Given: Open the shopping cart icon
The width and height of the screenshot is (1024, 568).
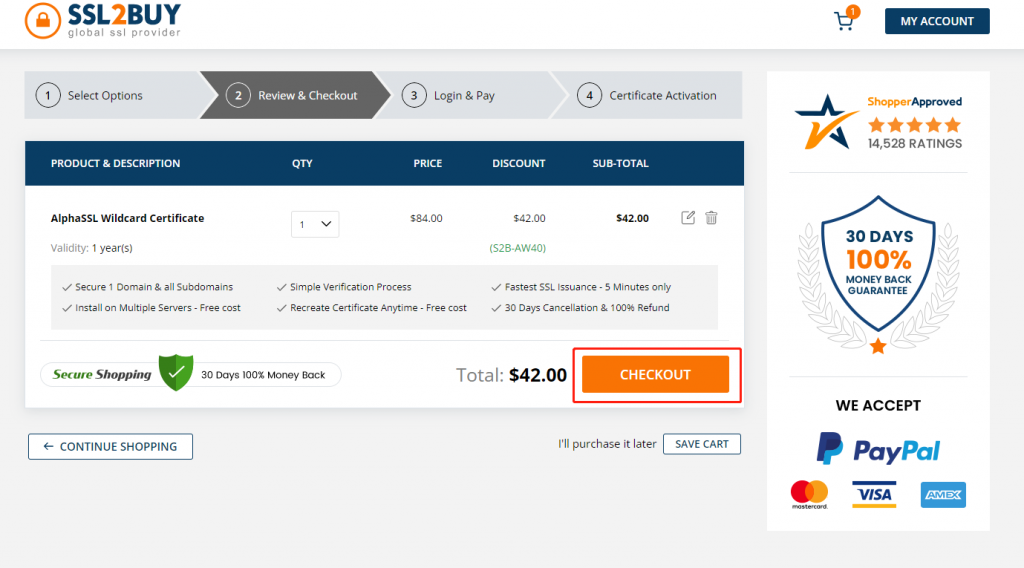Looking at the screenshot, I should [x=845, y=21].
